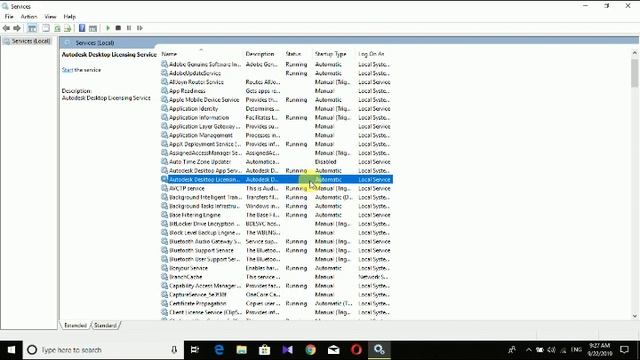Select the Auto Time Zone Updater service
Viewport: 640px width, 360px height.
point(276,162)
